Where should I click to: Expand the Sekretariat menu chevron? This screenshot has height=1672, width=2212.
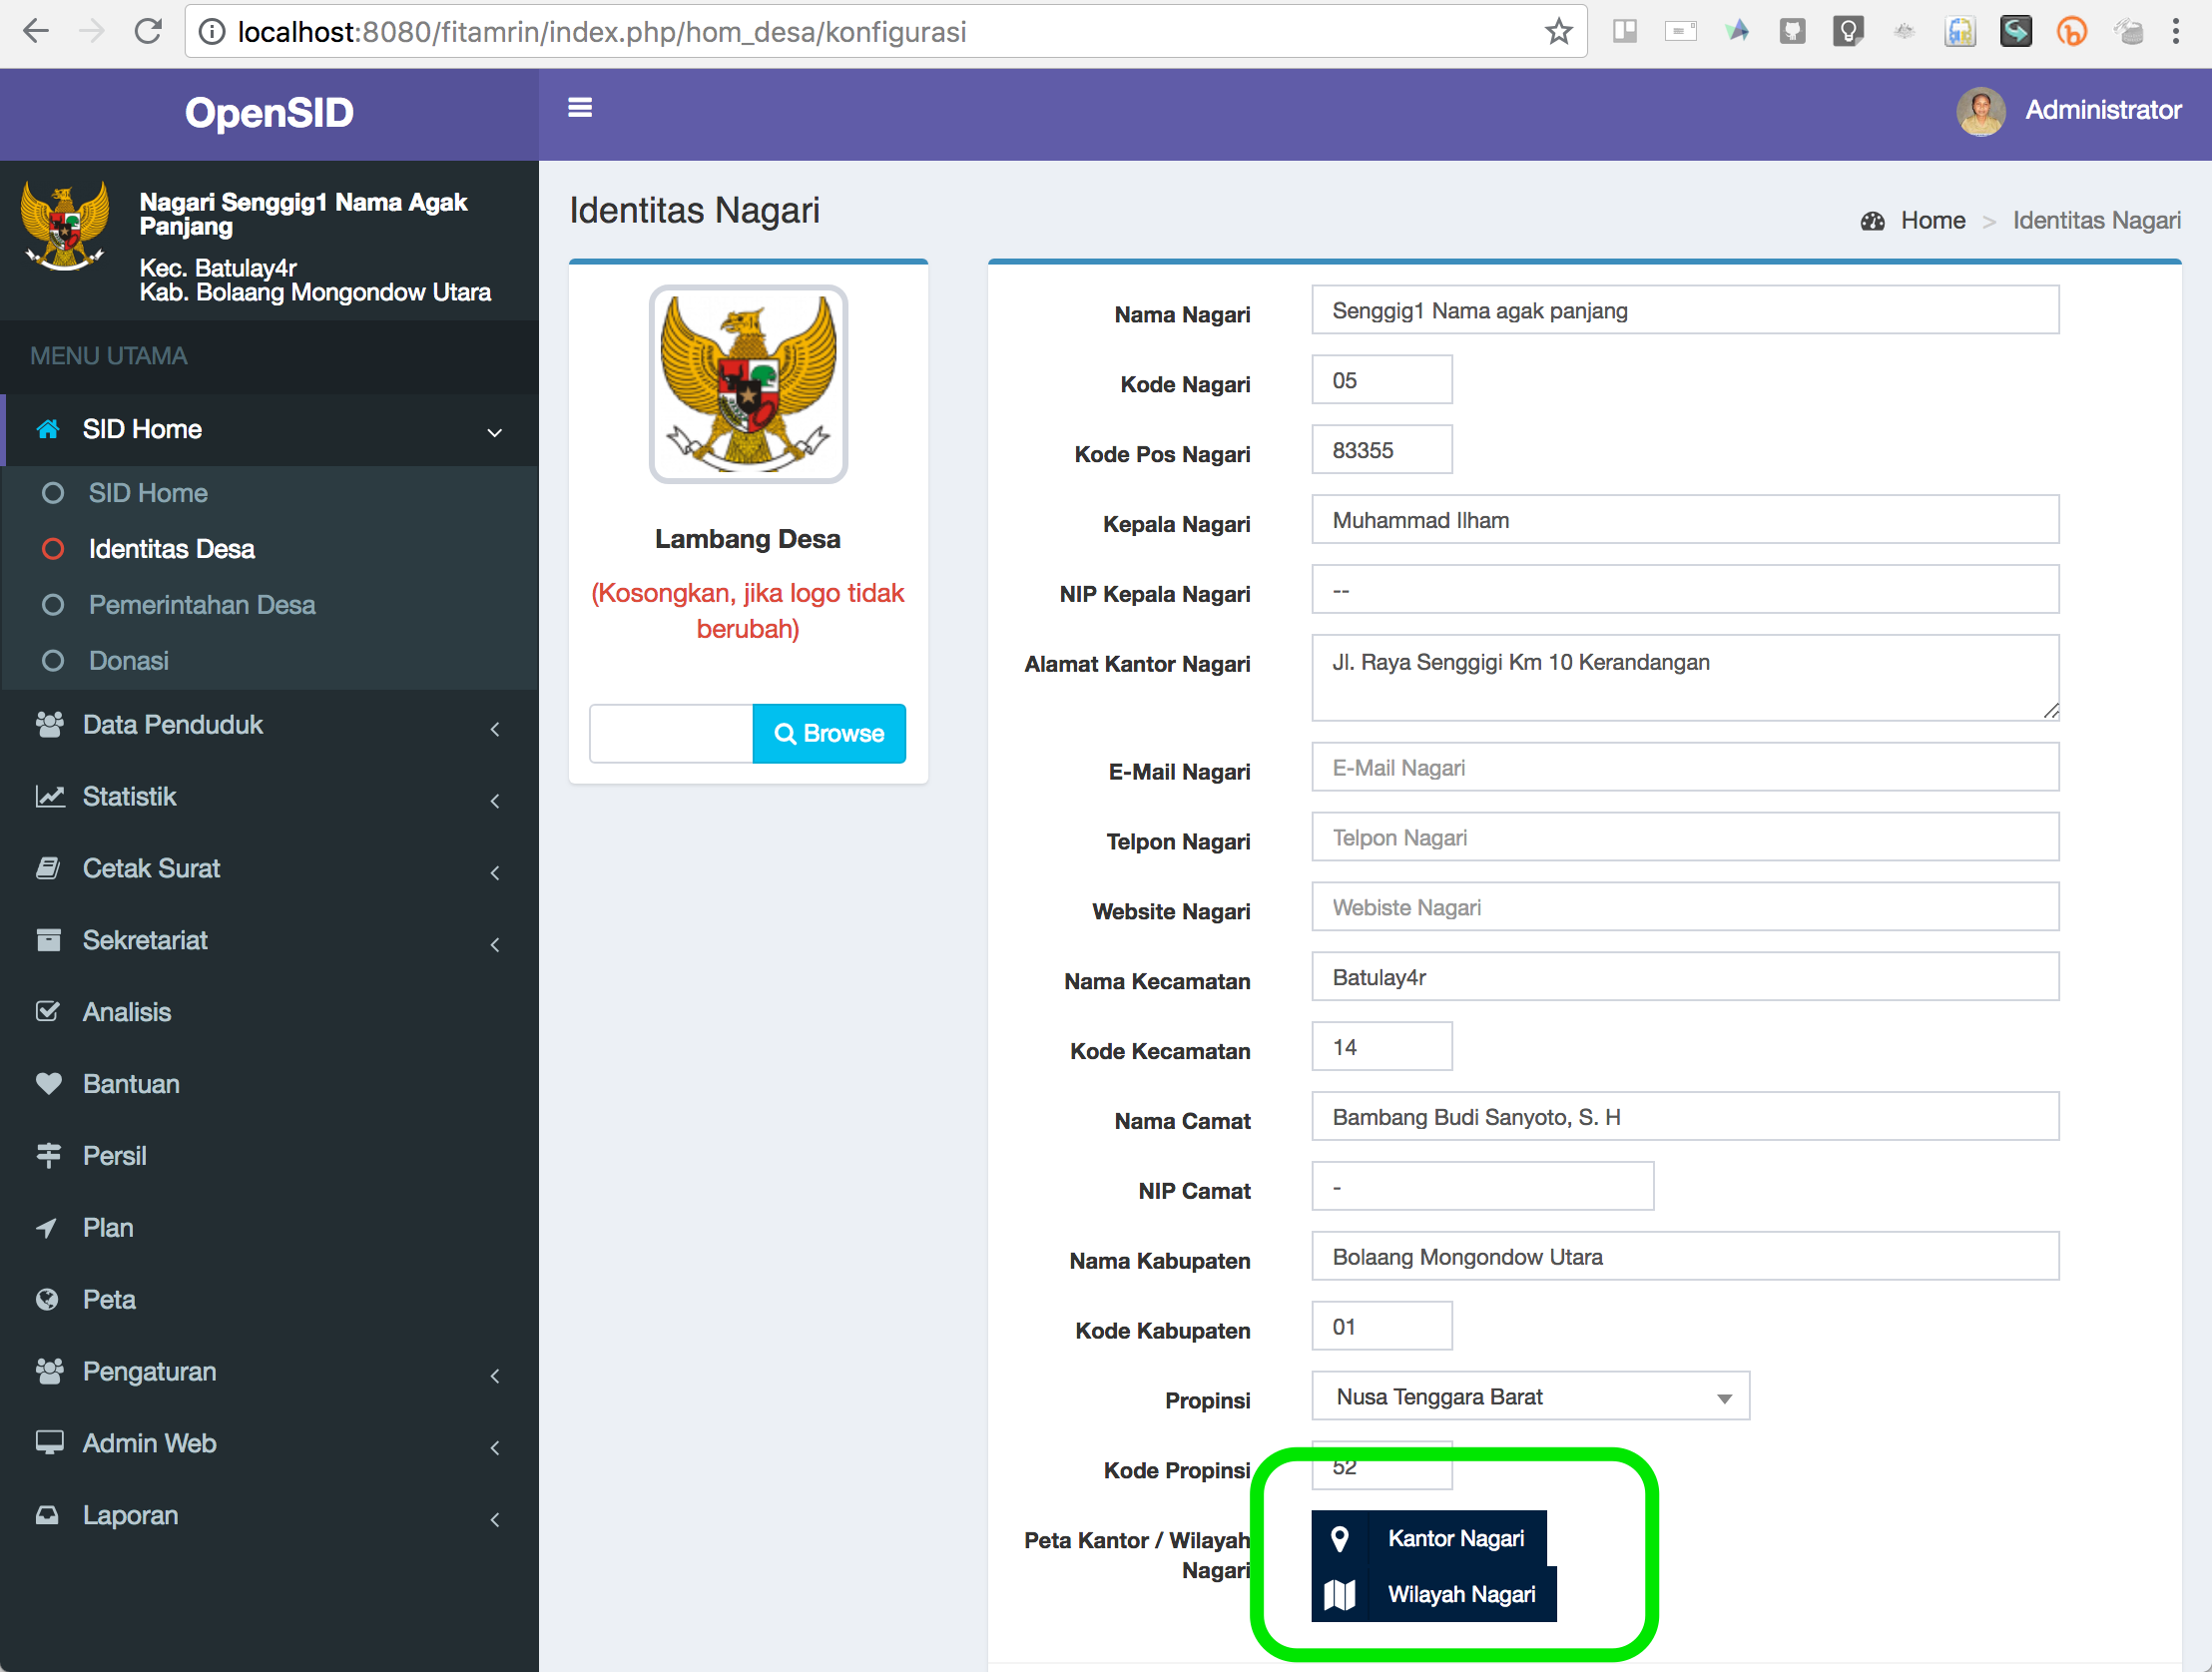[495, 944]
